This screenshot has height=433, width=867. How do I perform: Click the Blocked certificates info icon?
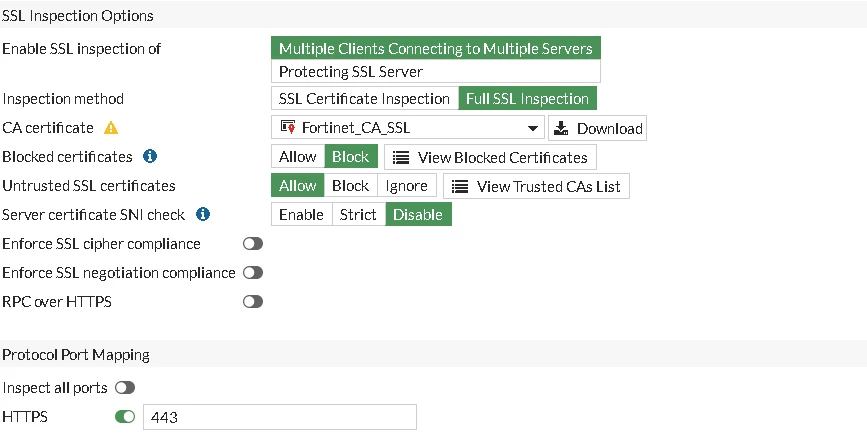pos(149,156)
